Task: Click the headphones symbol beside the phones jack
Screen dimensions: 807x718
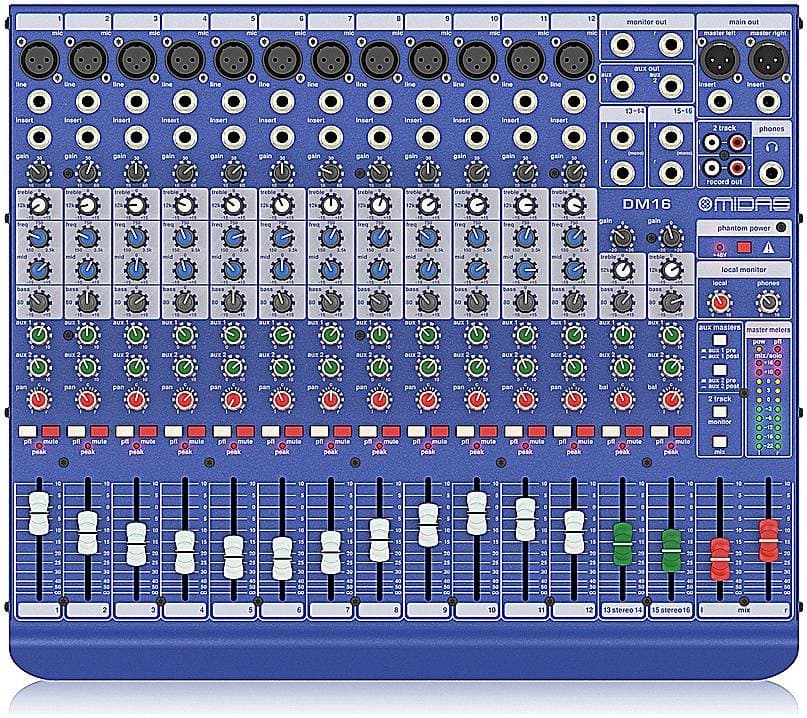Action: point(773,145)
